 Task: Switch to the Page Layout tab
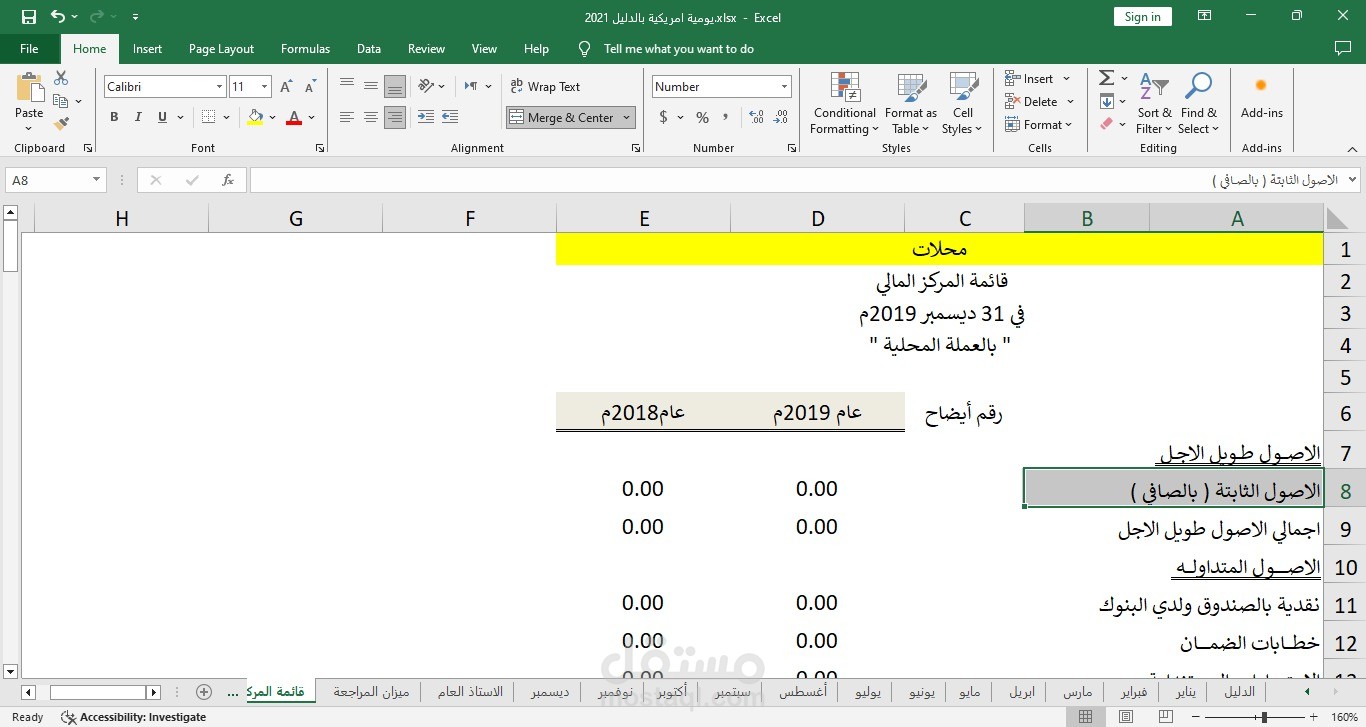point(221,48)
